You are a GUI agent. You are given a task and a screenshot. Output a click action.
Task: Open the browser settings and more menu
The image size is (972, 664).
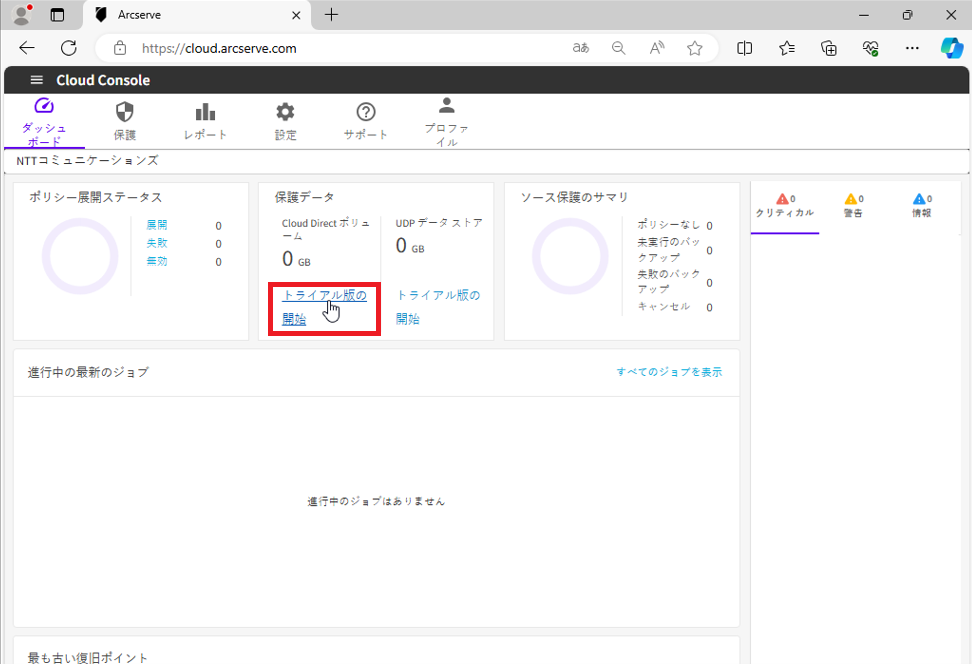point(912,48)
